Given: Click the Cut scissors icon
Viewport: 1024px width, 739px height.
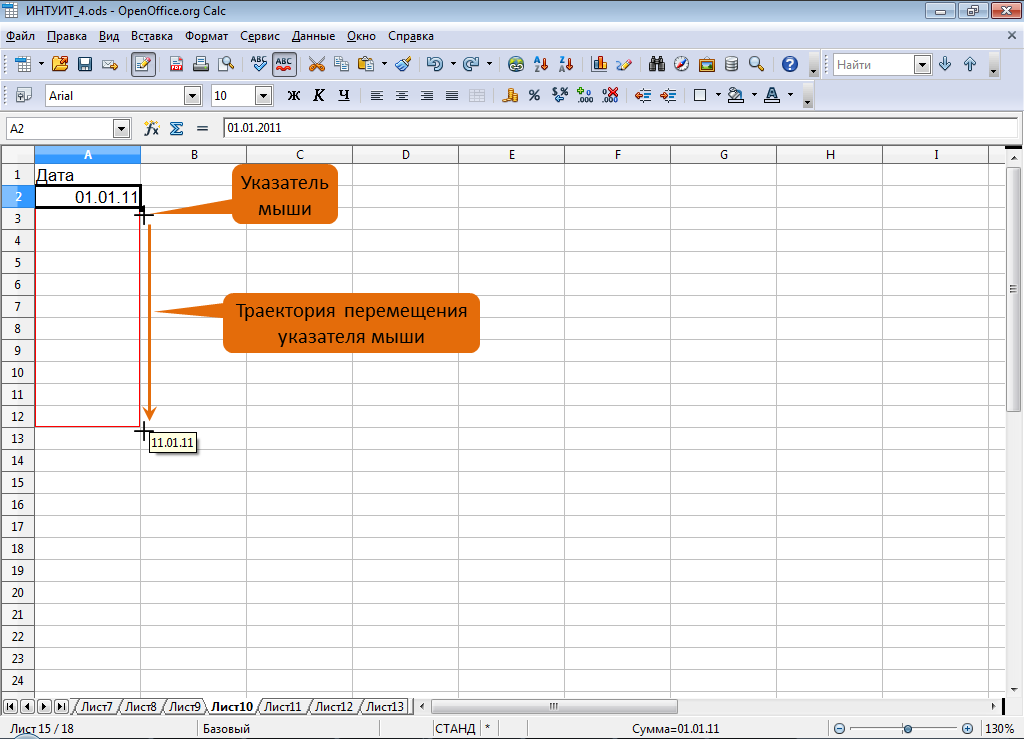Looking at the screenshot, I should [x=317, y=64].
